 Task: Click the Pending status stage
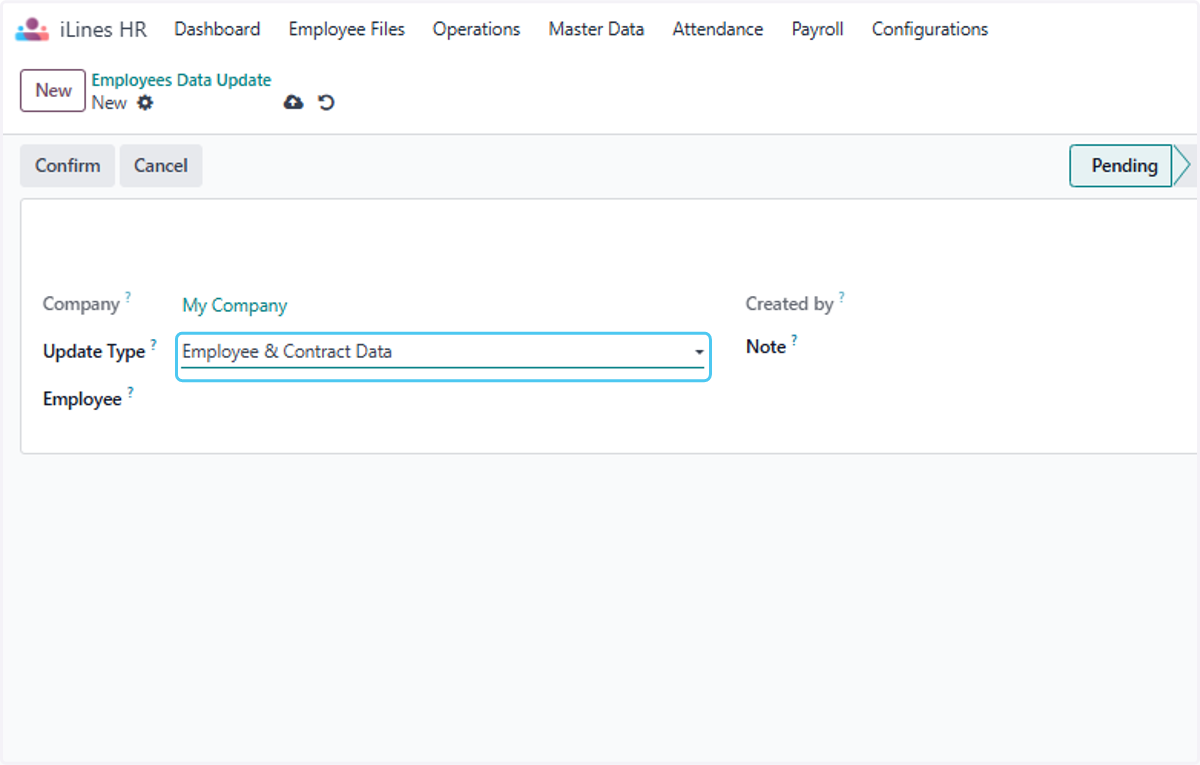point(1124,166)
